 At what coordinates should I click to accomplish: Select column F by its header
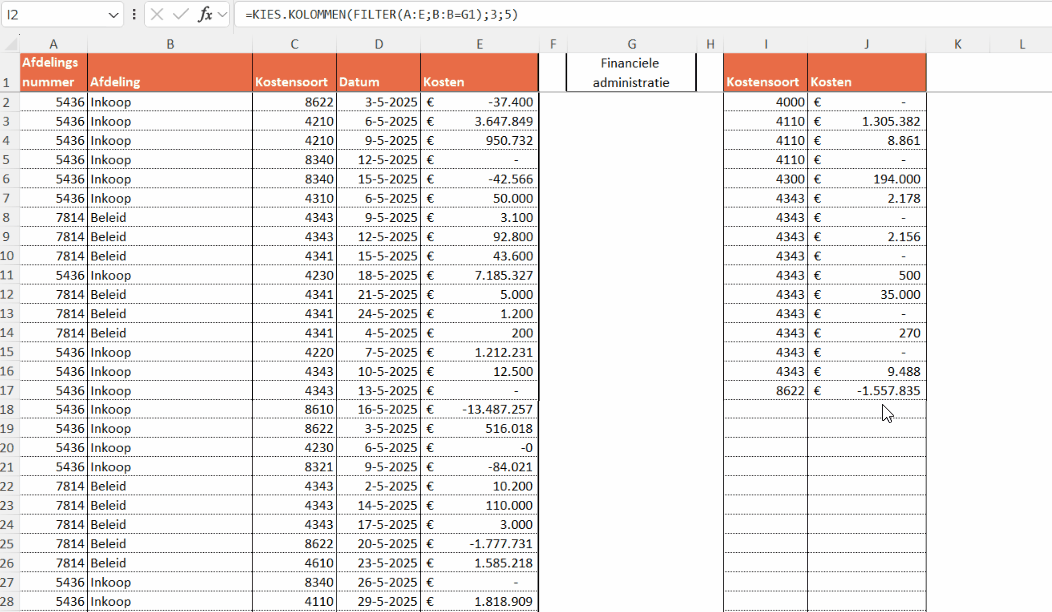click(553, 43)
